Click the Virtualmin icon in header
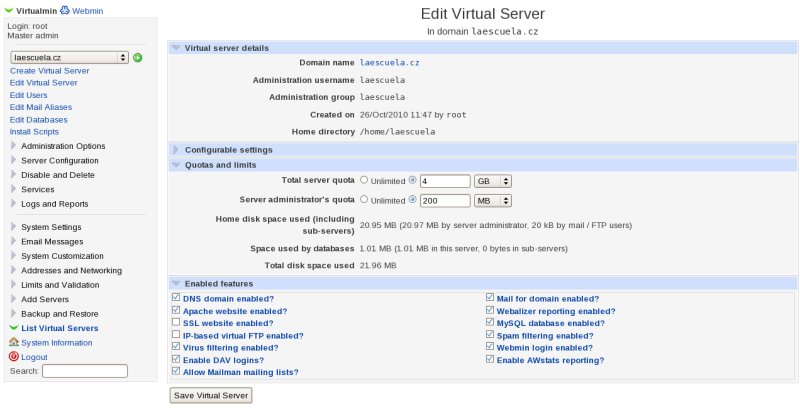 [11, 10]
